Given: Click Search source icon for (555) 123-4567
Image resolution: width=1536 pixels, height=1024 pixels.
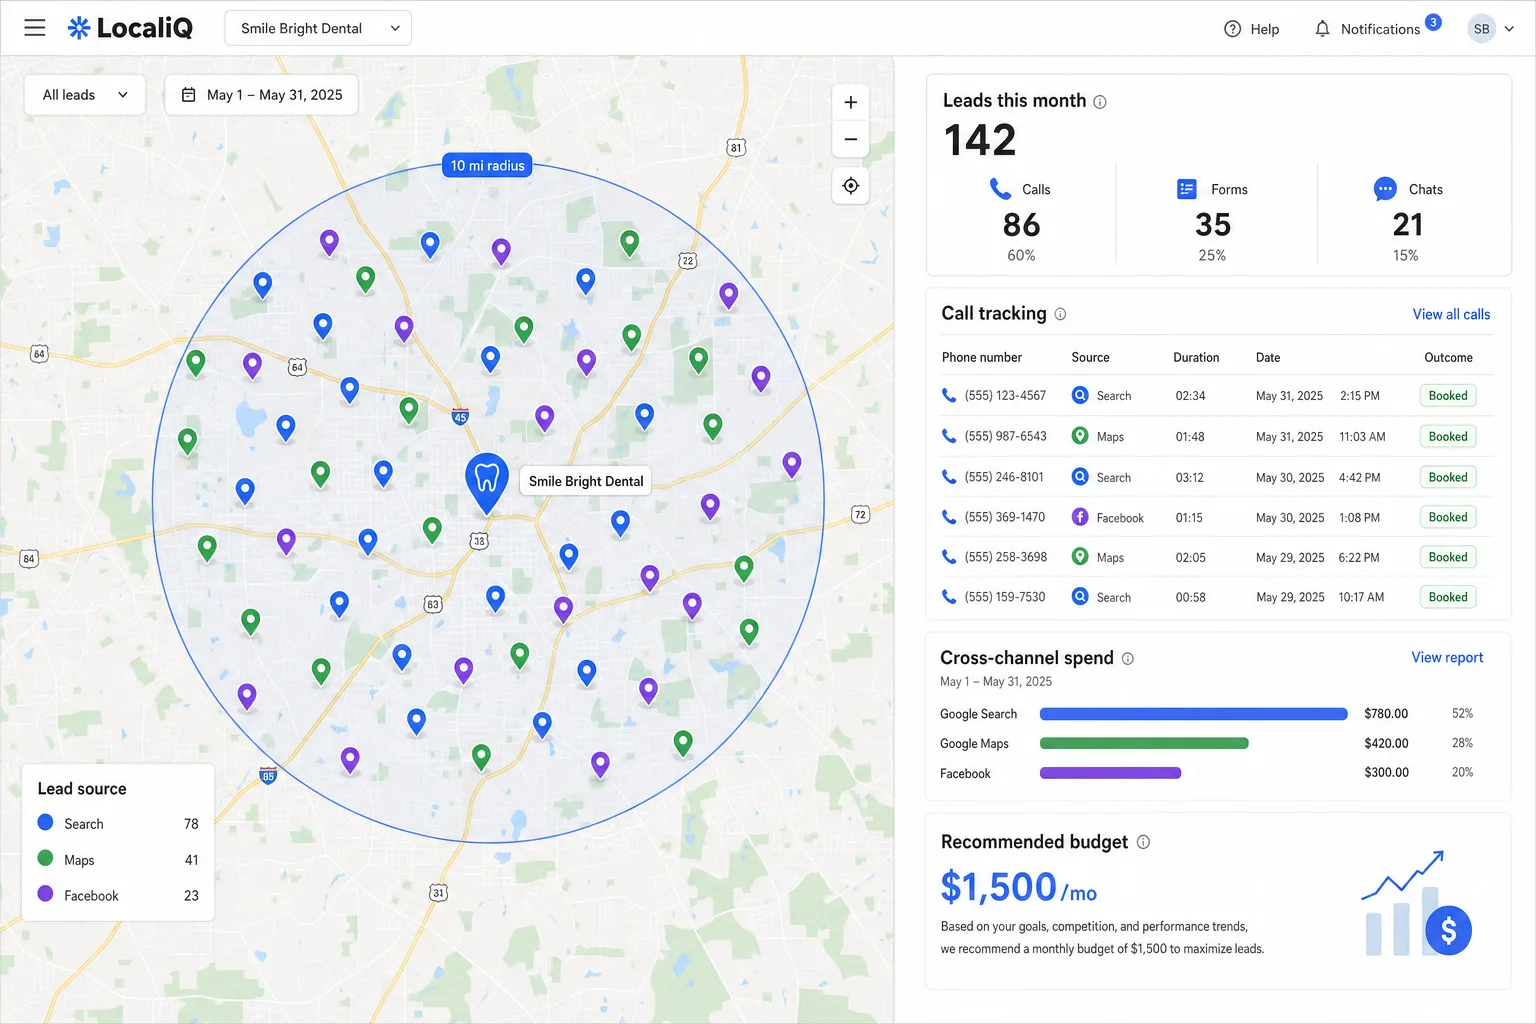Looking at the screenshot, I should (1080, 395).
